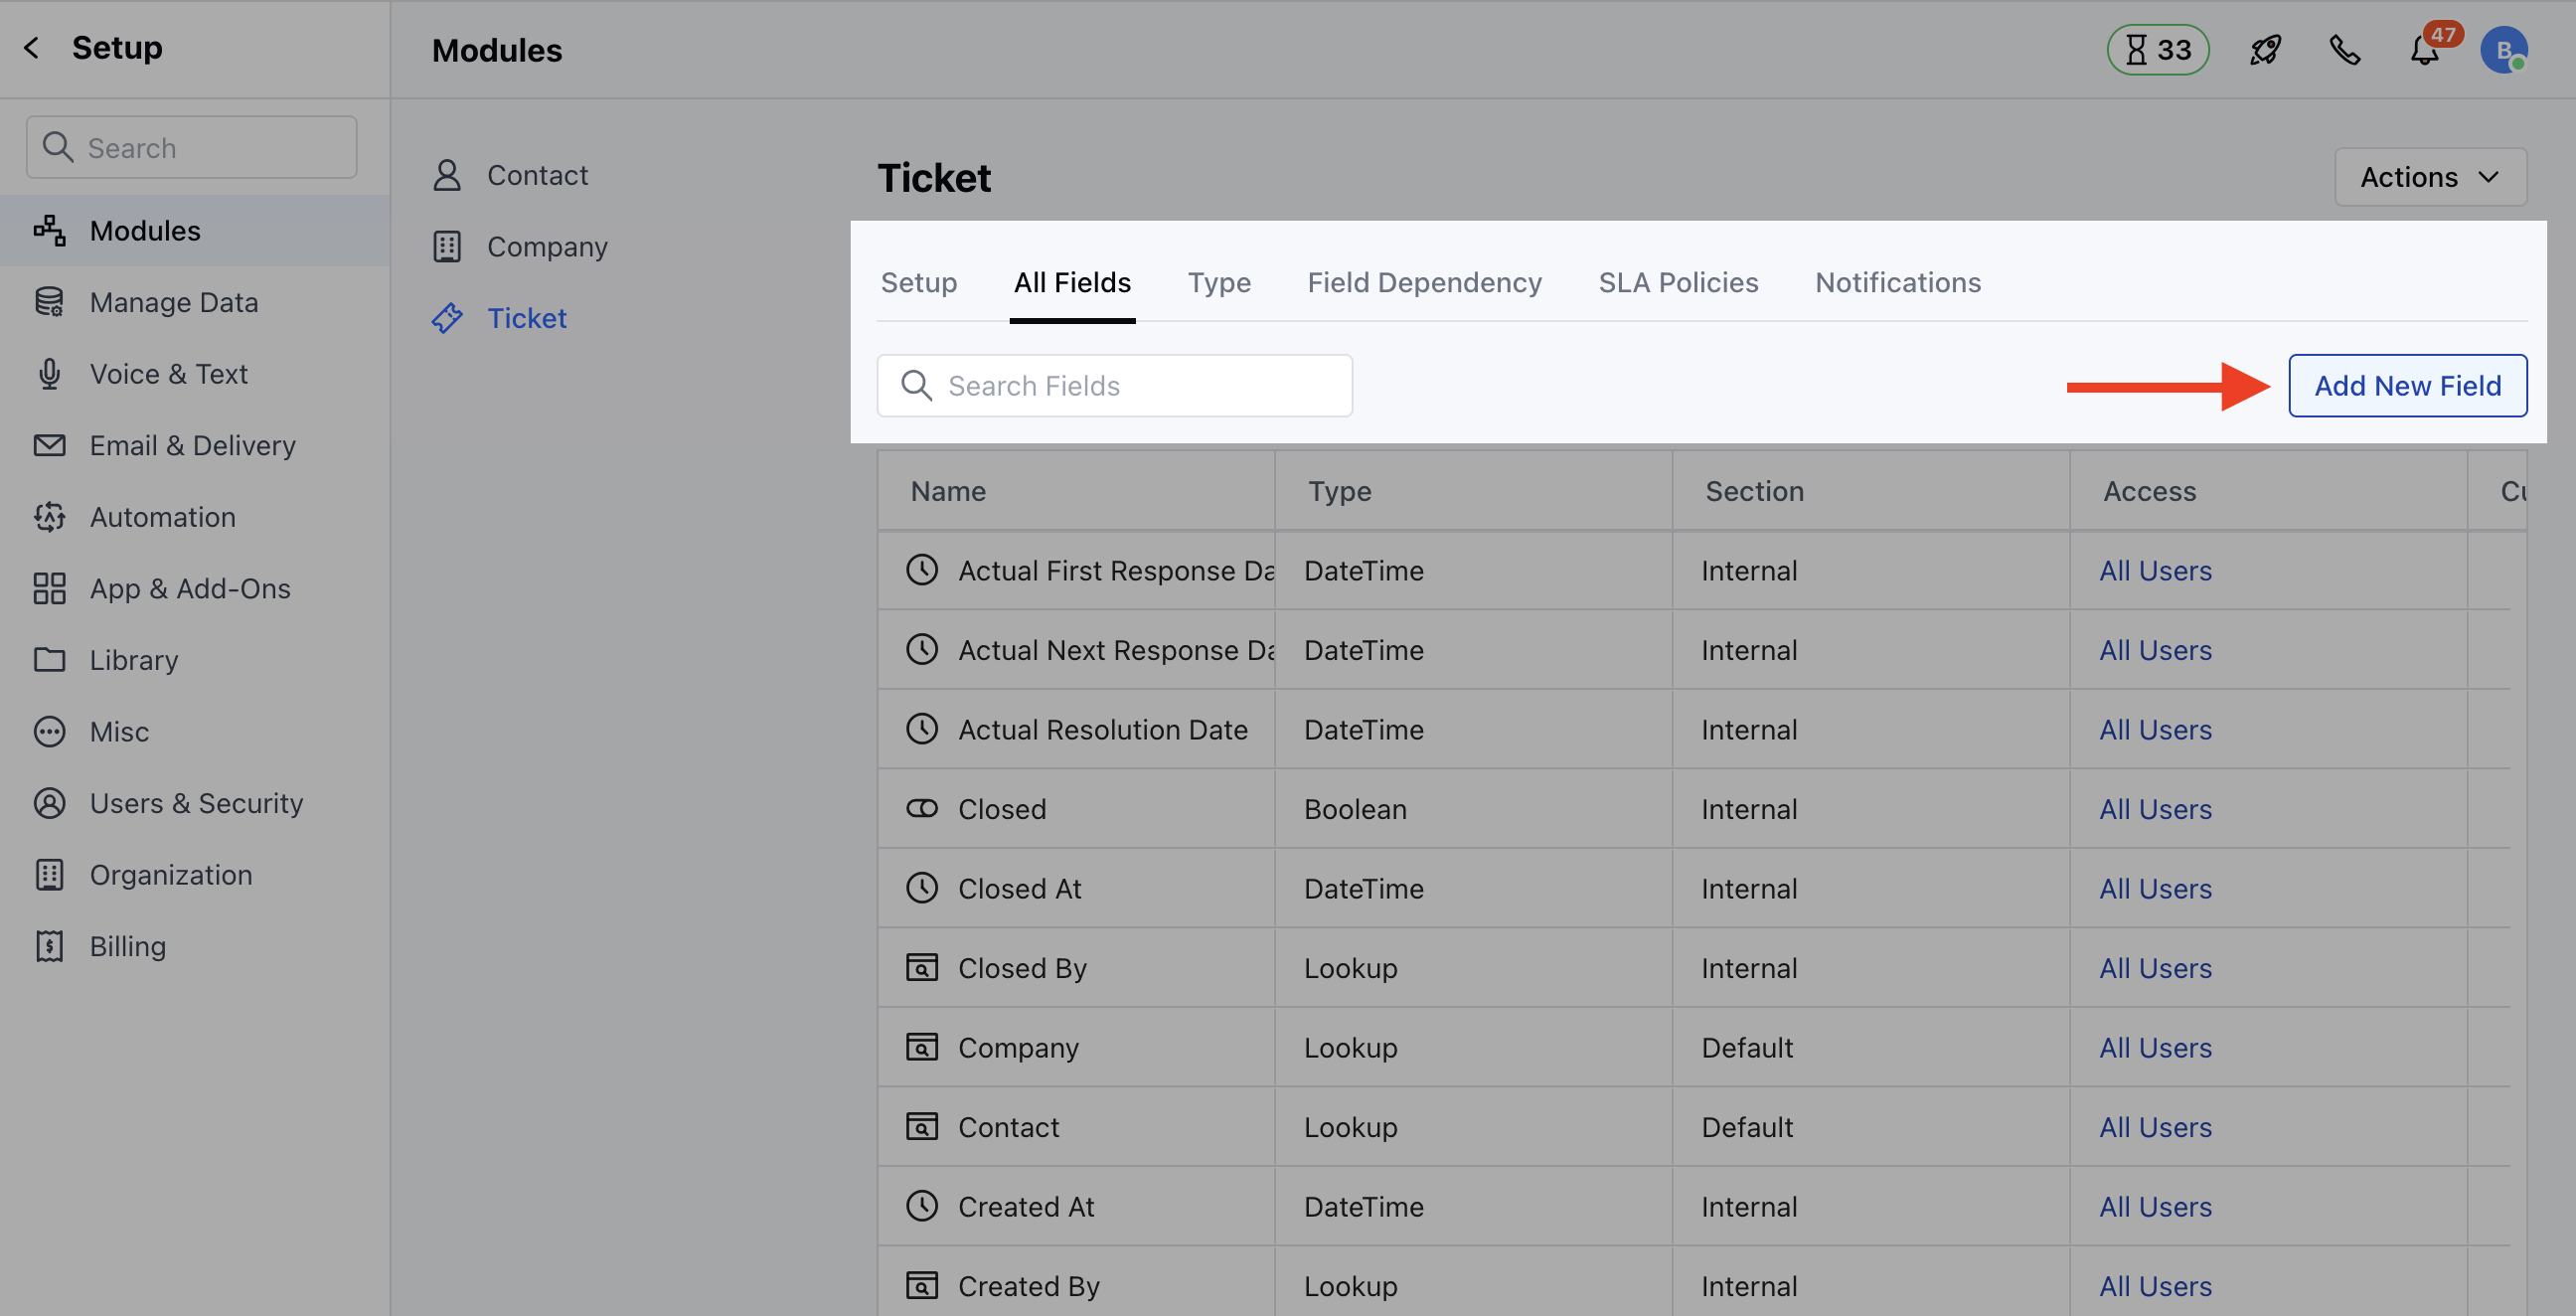This screenshot has width=2576, height=1316.
Task: Open the user avatar menu with the B initial
Action: [2504, 49]
